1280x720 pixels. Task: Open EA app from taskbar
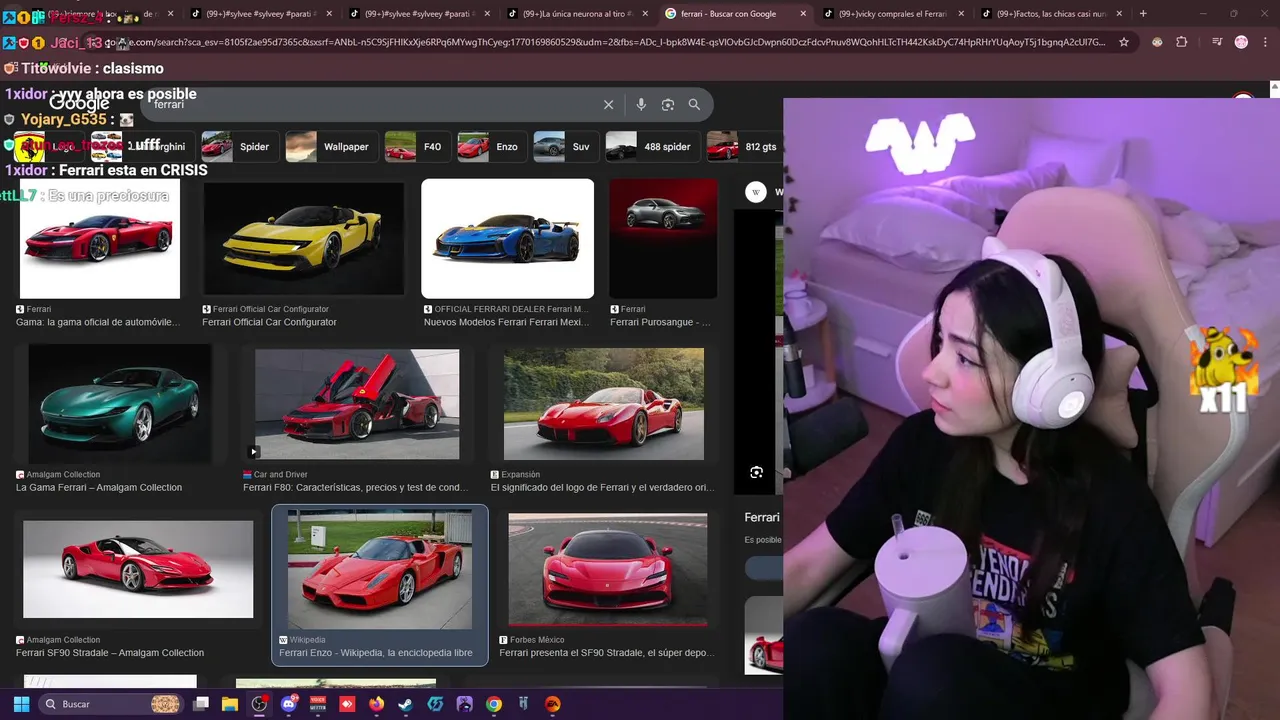coord(552,704)
